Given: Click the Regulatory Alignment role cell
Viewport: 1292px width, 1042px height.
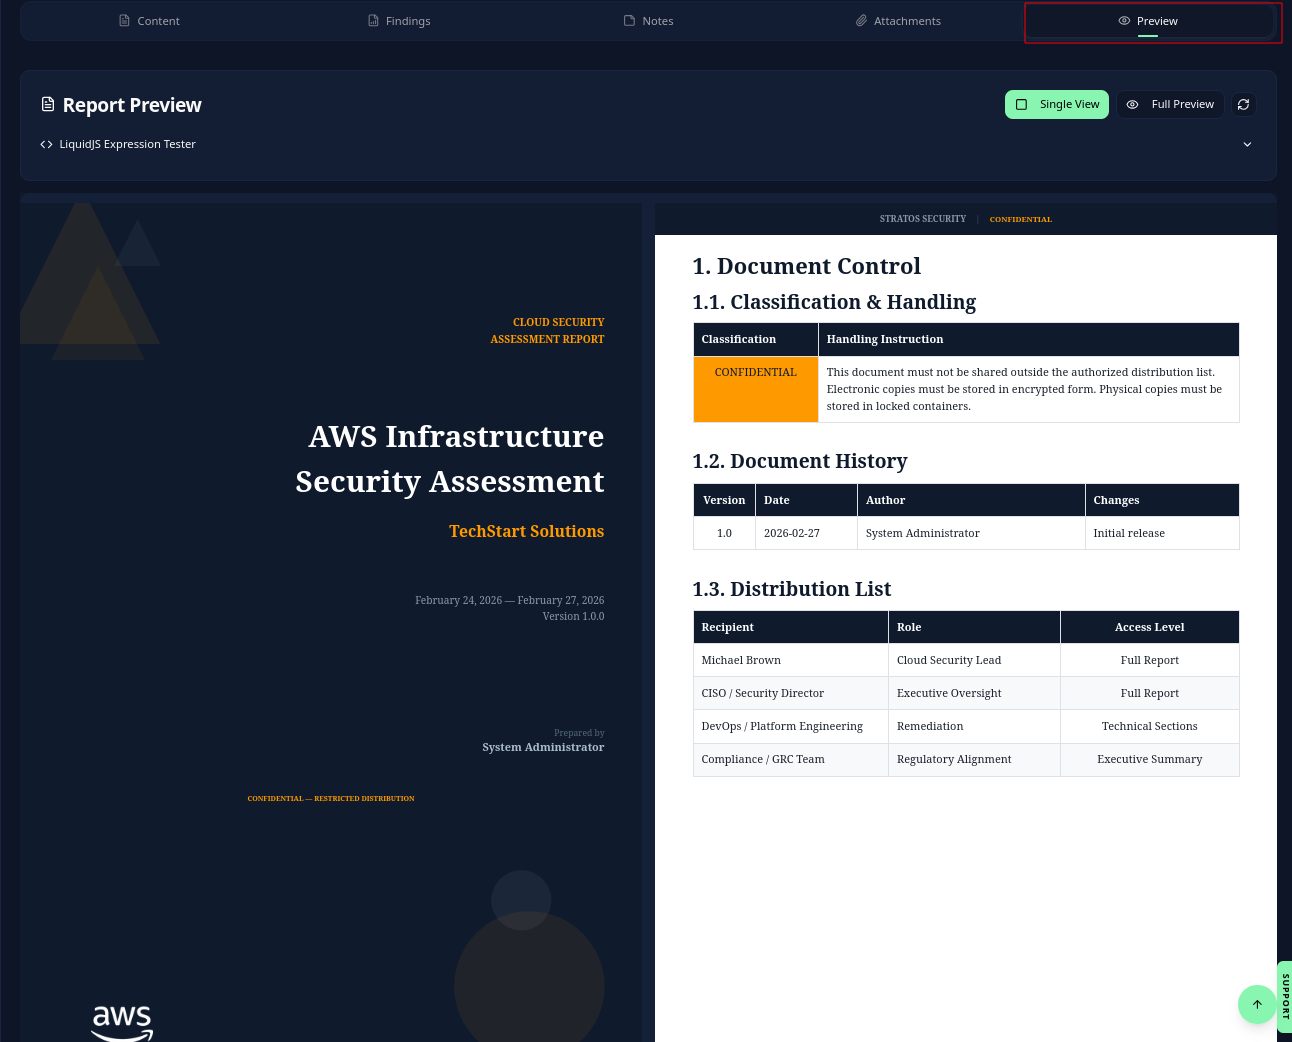Looking at the screenshot, I should 974,759.
